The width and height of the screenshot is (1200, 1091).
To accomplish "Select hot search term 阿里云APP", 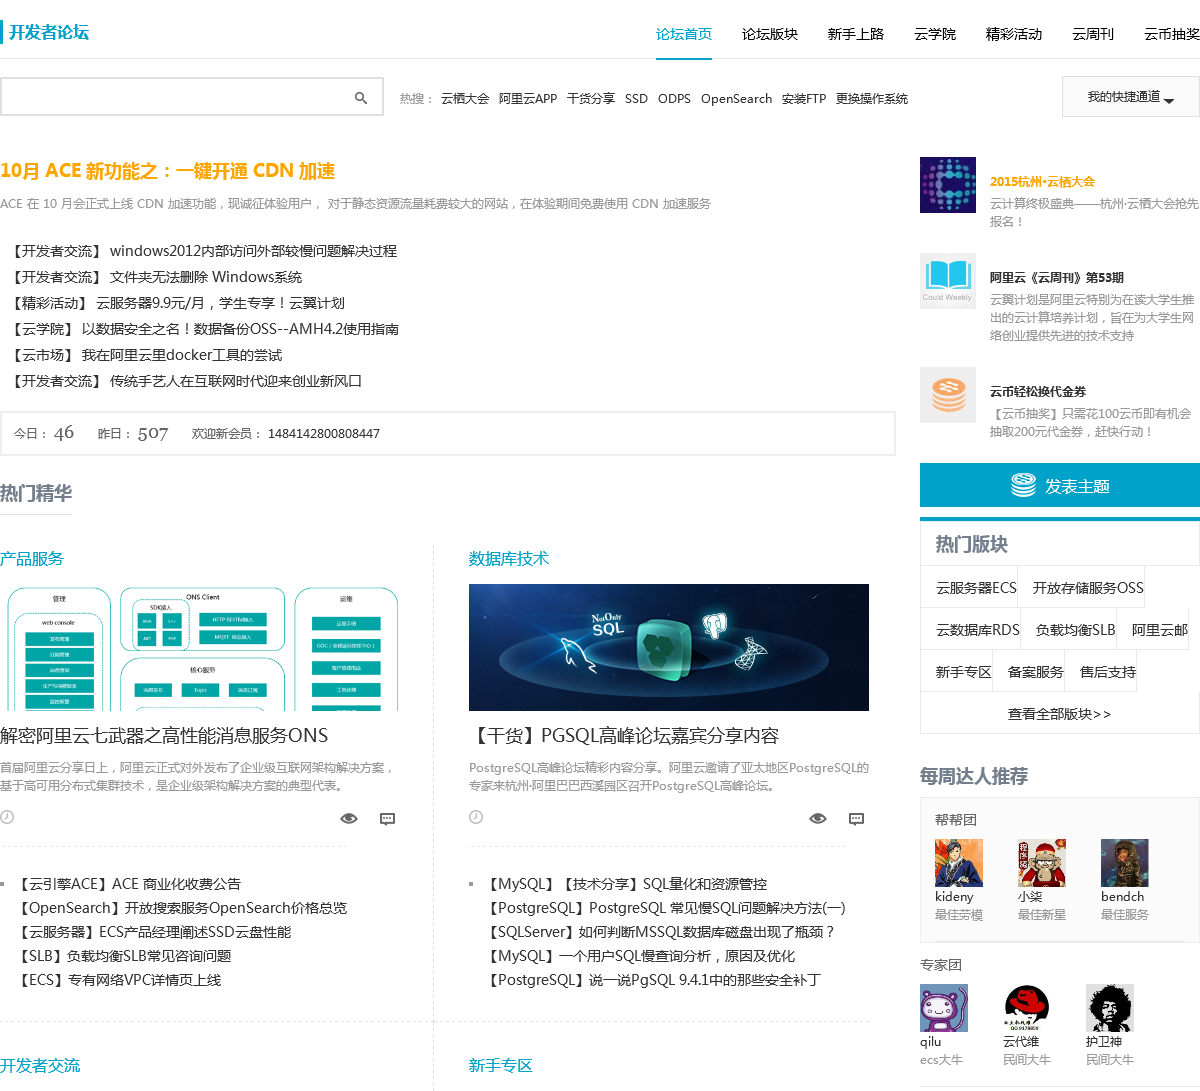I will point(528,99).
